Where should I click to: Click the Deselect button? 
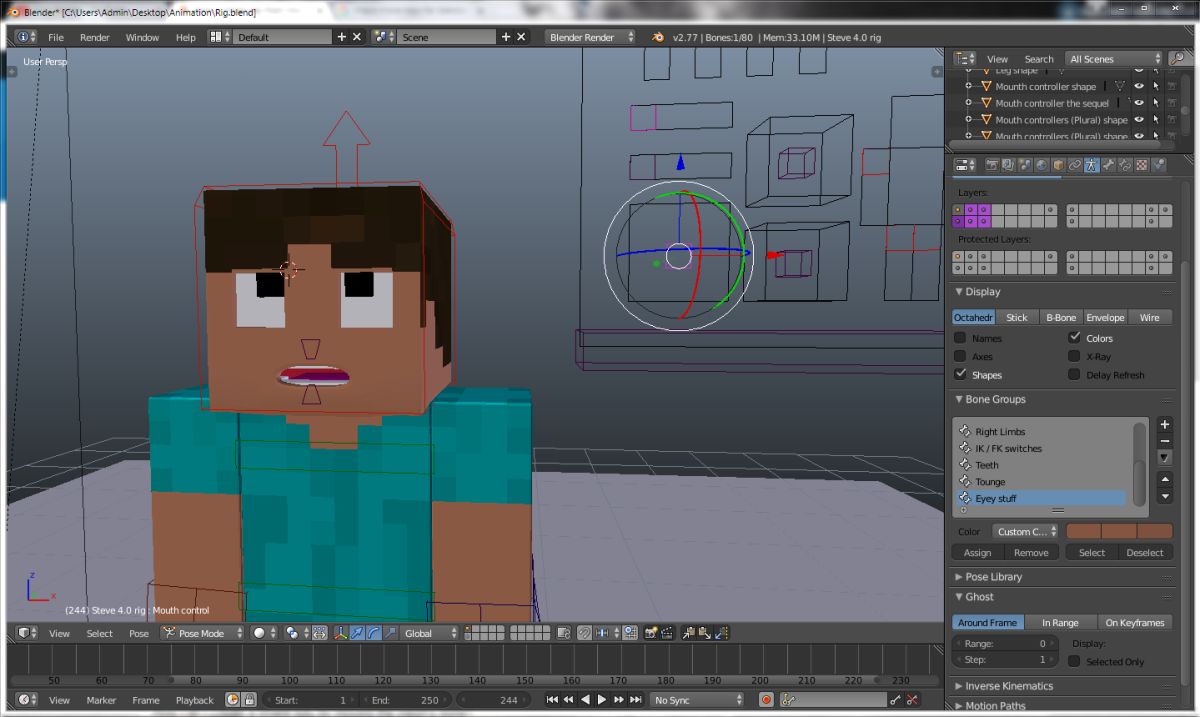coord(1145,552)
